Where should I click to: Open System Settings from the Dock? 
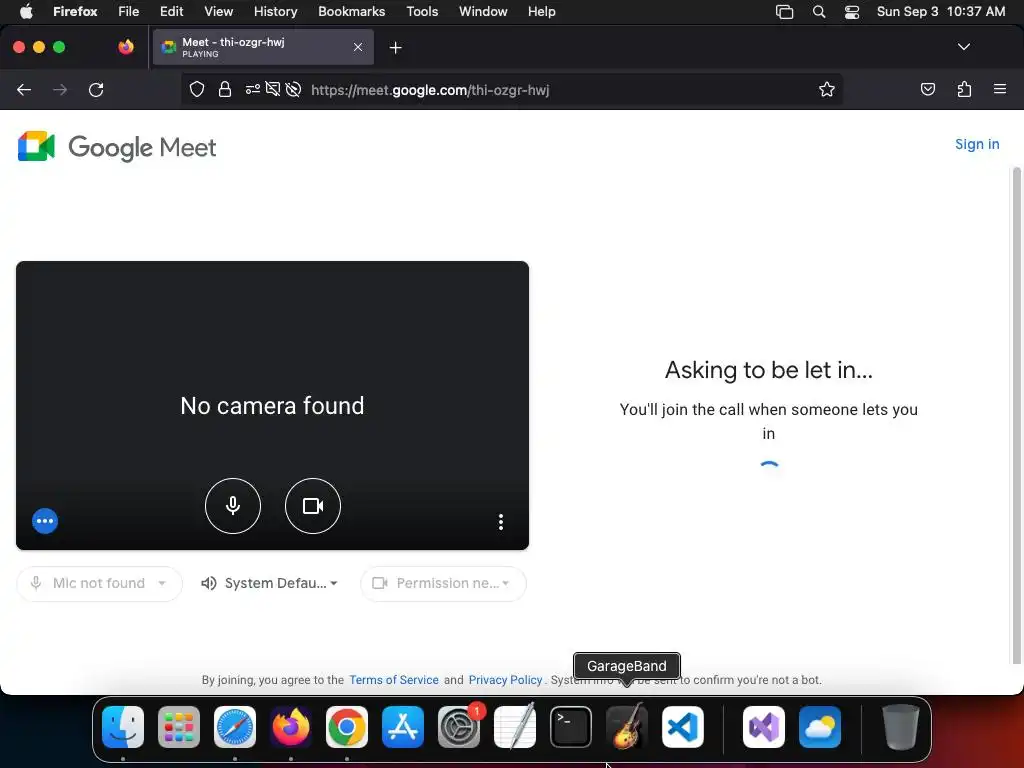coord(459,727)
